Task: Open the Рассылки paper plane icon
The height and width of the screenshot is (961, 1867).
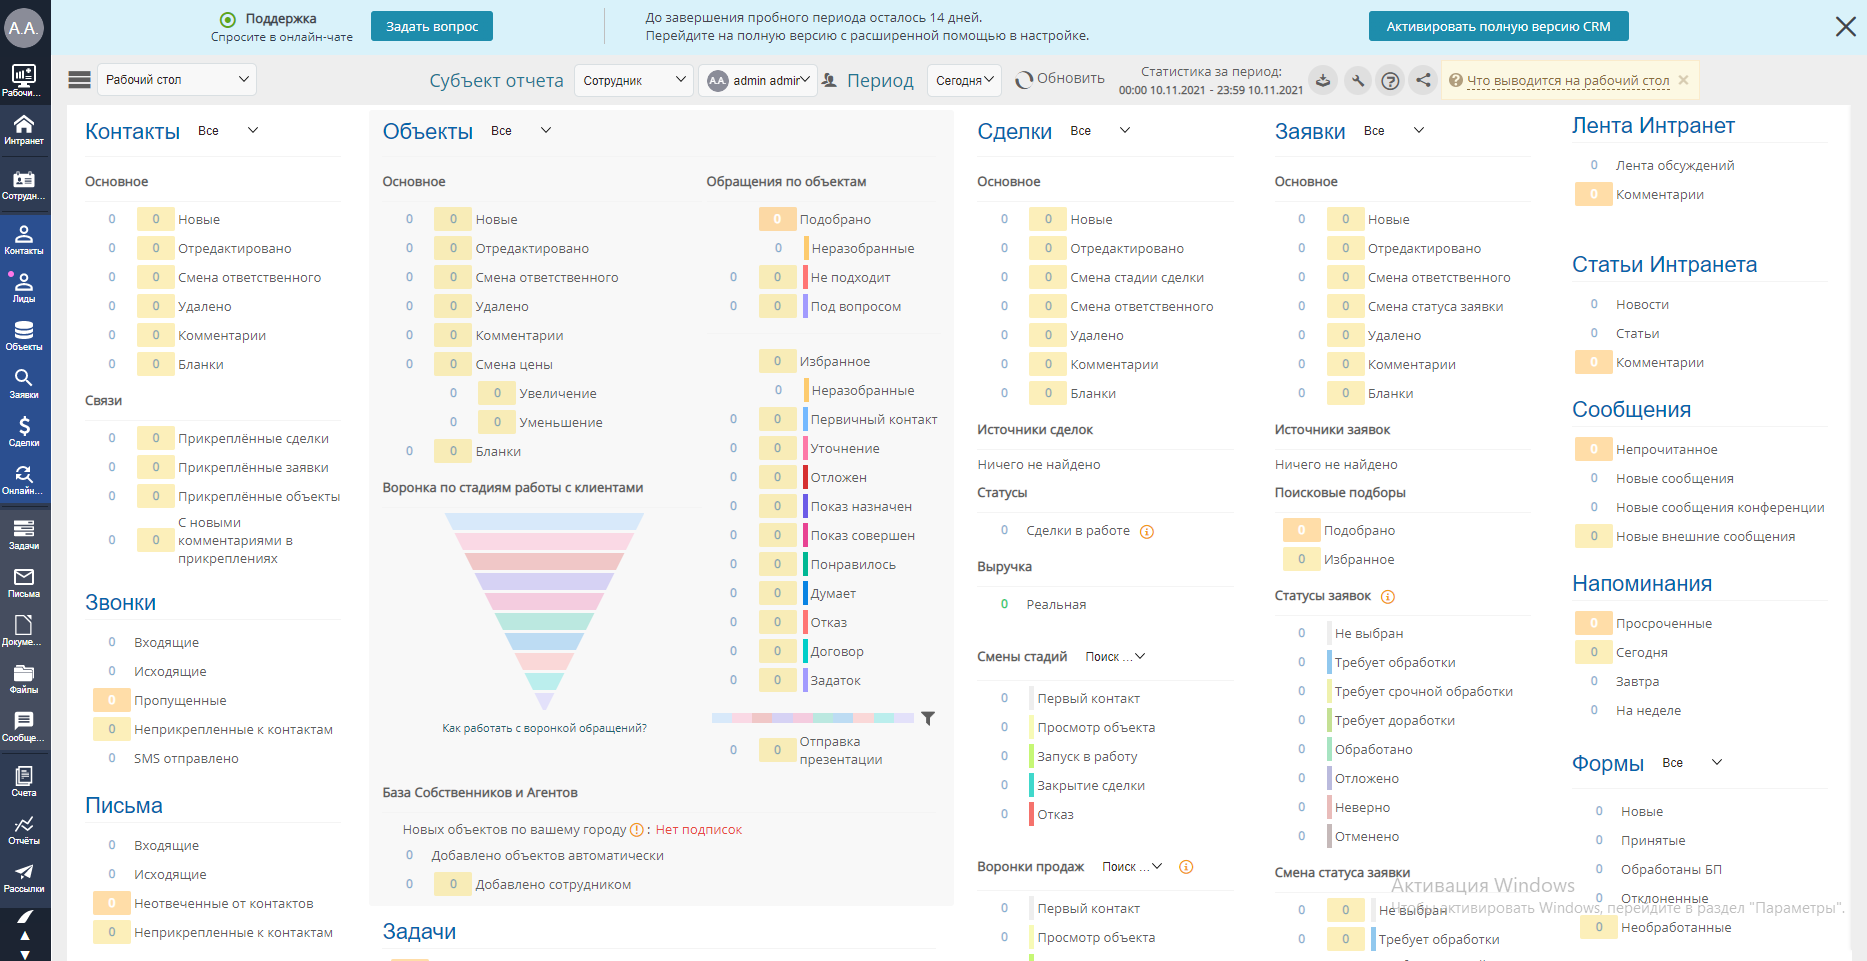Action: tap(24, 878)
